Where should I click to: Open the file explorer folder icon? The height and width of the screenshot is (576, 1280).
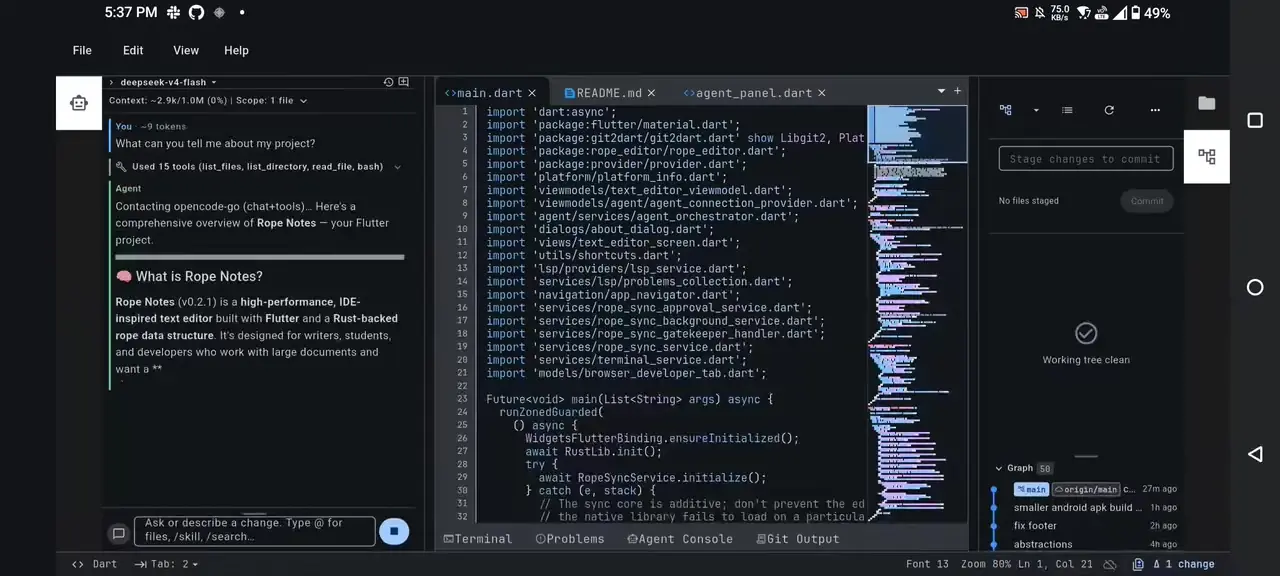coord(1207,103)
